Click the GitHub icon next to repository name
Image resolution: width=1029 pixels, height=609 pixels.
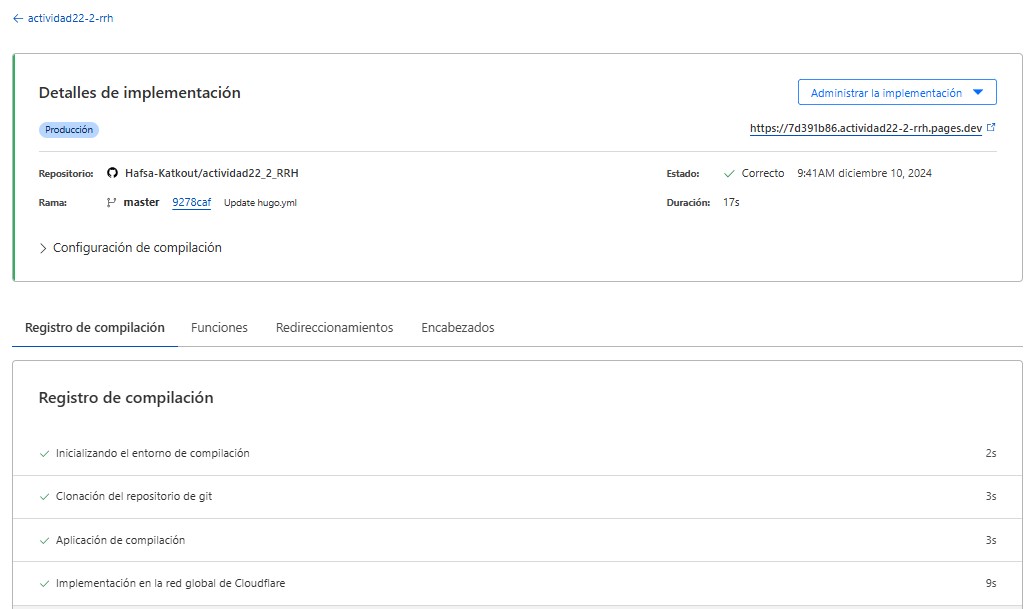[x=112, y=173]
